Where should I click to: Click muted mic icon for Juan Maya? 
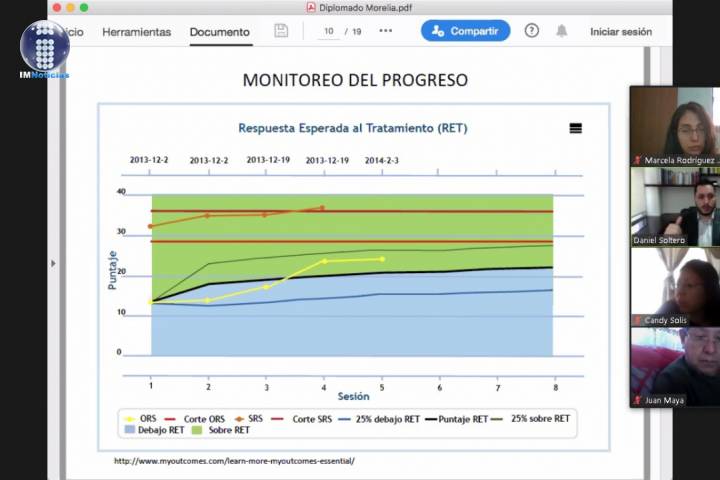[637, 400]
